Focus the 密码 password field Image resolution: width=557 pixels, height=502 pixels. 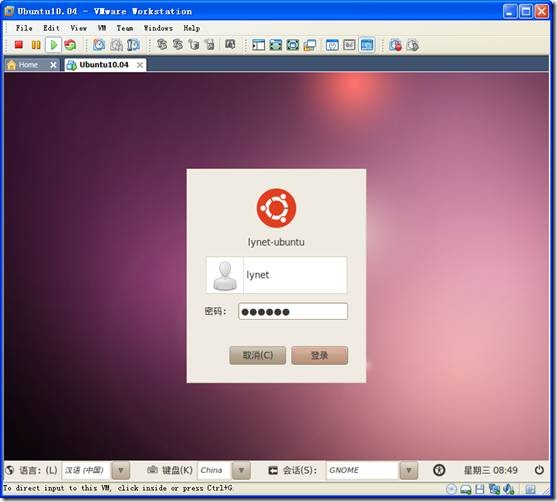(x=293, y=312)
